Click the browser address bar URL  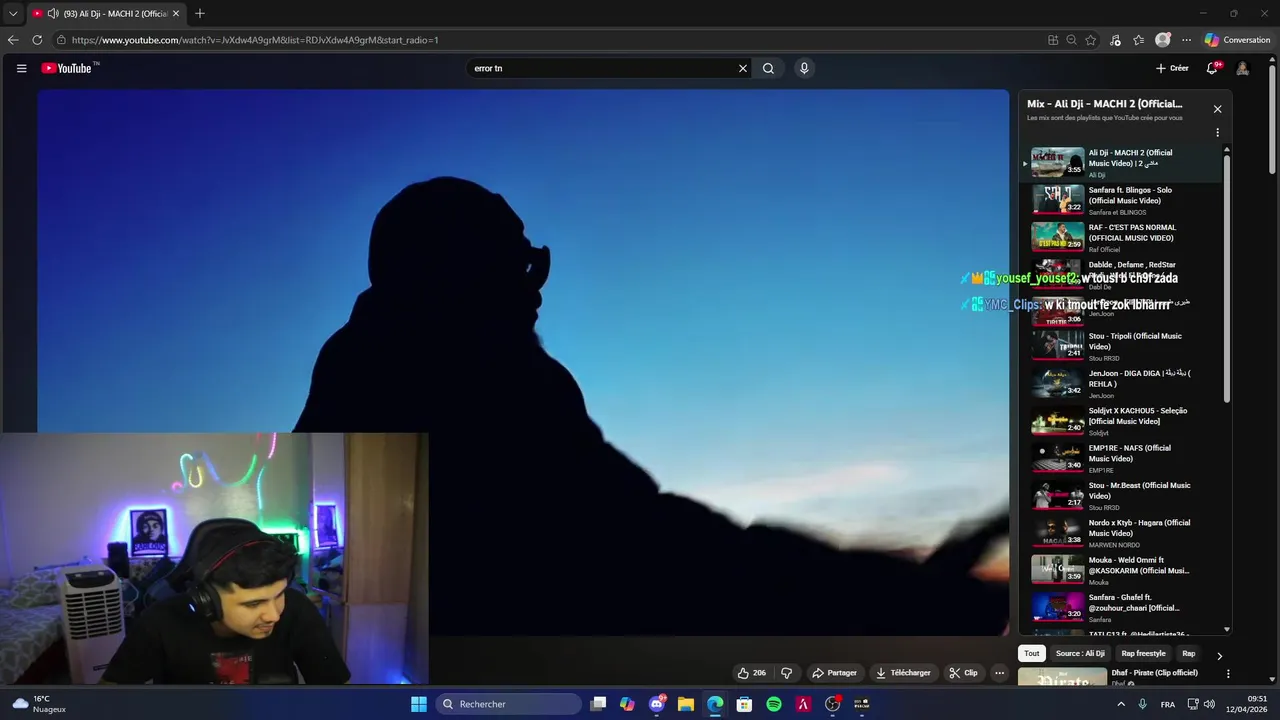pos(255,40)
